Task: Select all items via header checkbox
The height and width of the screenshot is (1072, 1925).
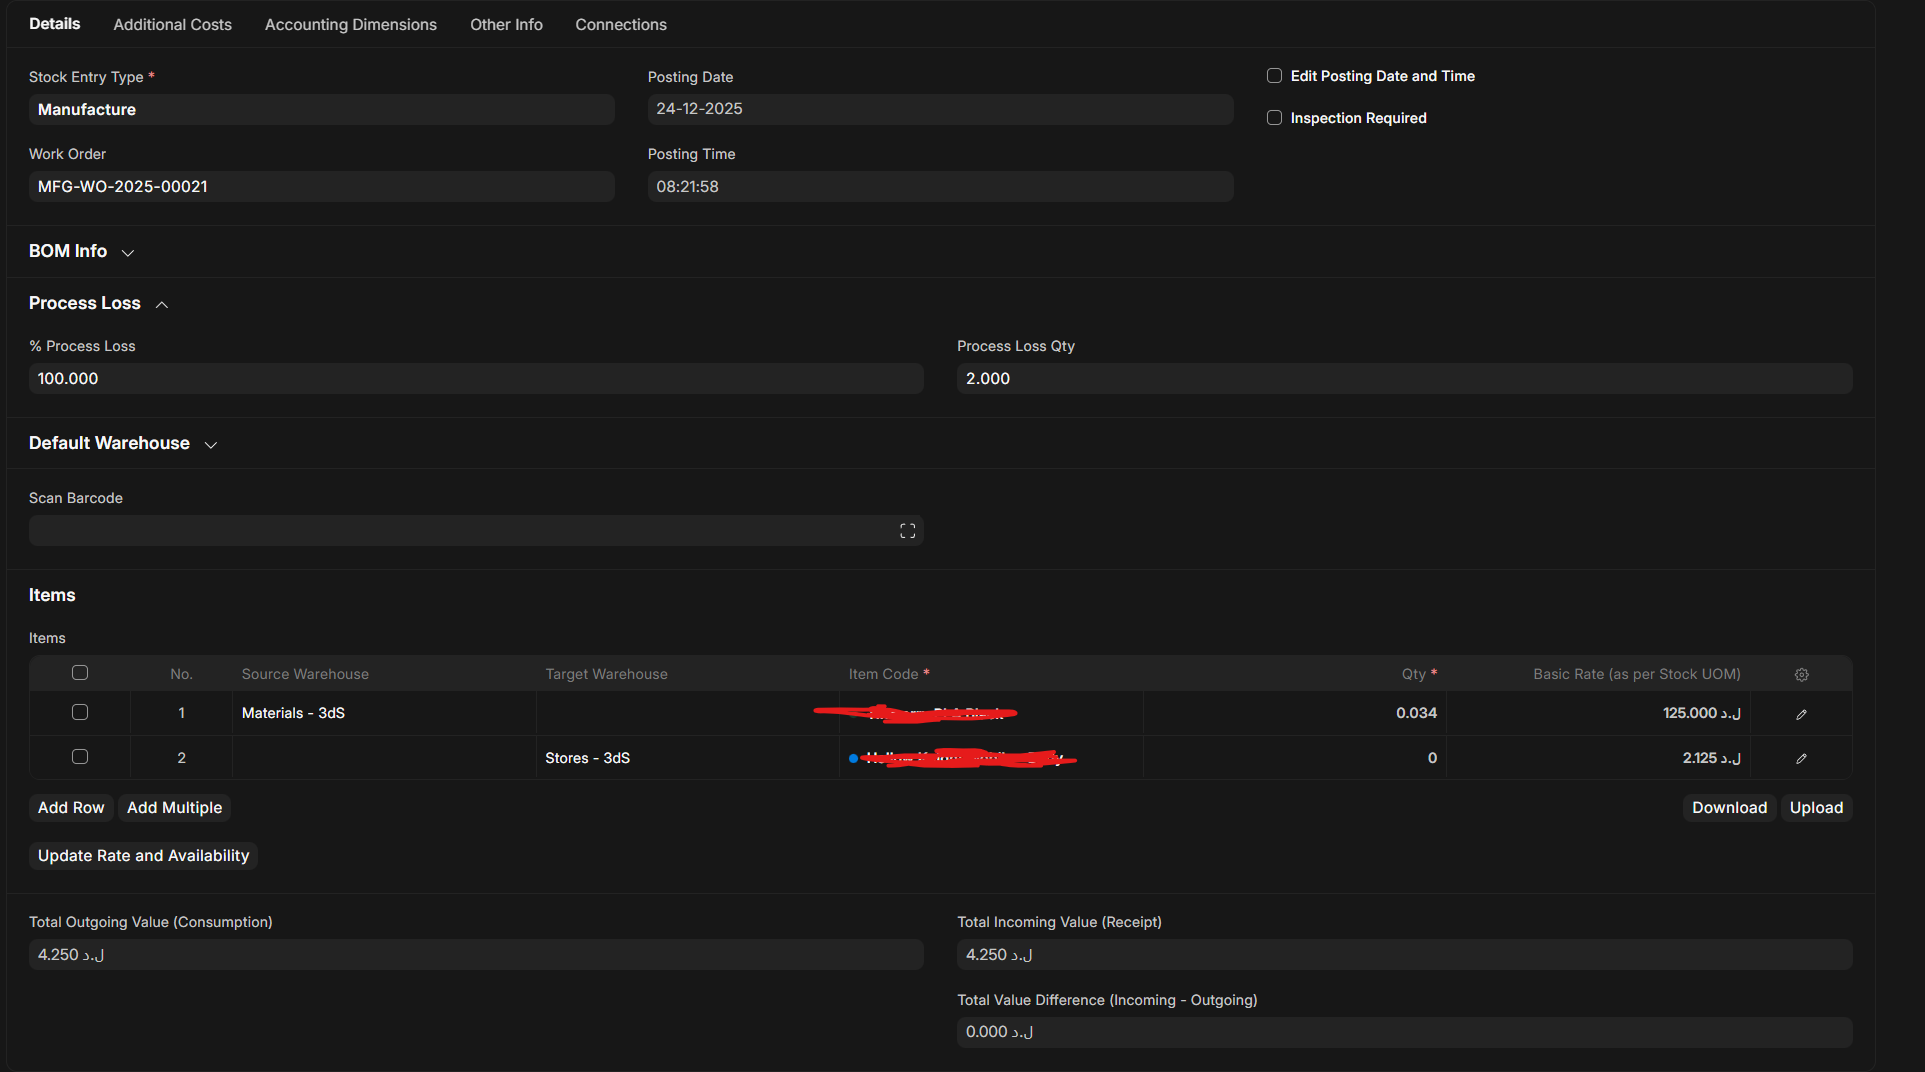Action: pos(80,673)
